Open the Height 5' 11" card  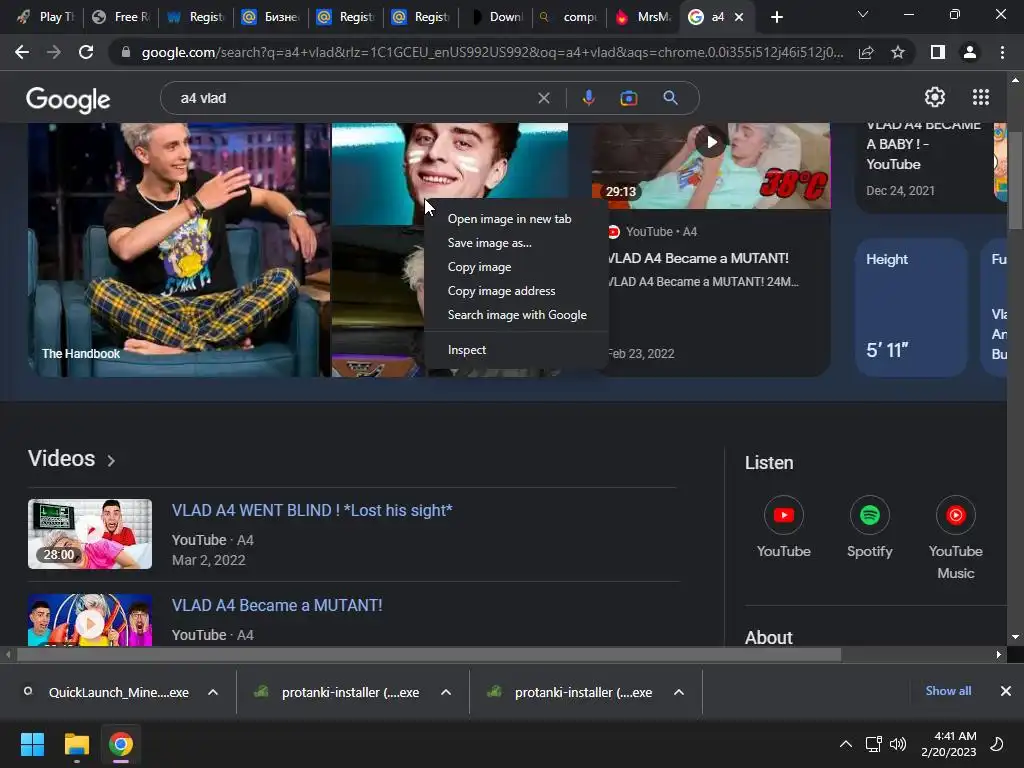tap(911, 307)
